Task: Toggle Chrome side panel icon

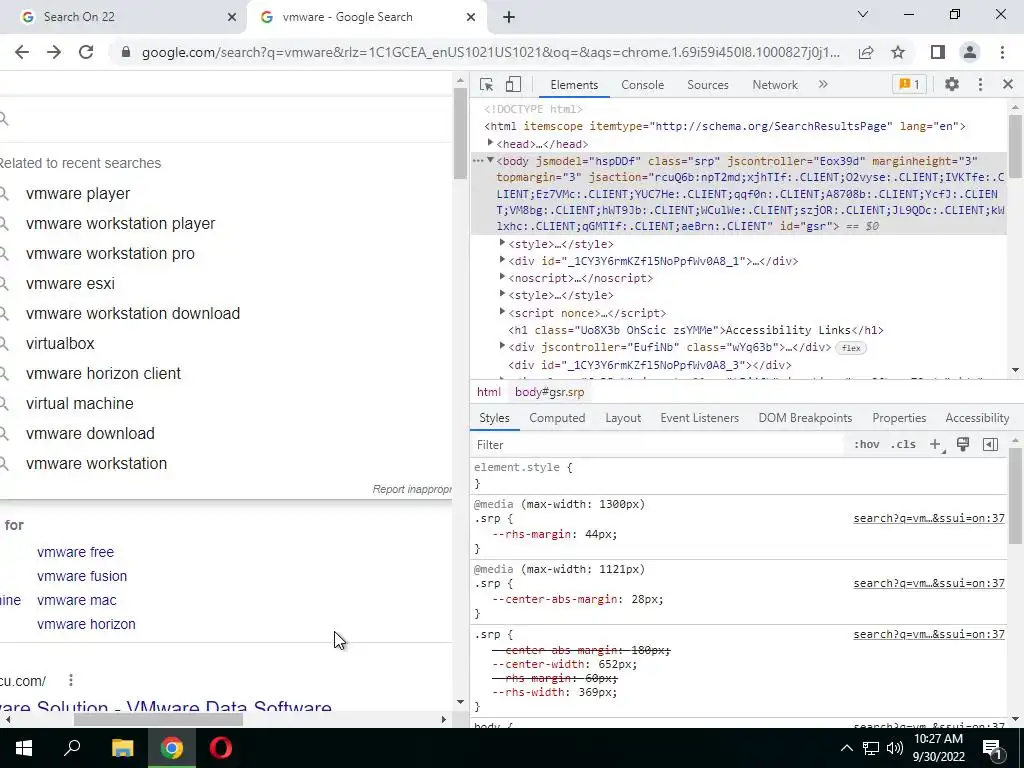Action: pos(938,52)
